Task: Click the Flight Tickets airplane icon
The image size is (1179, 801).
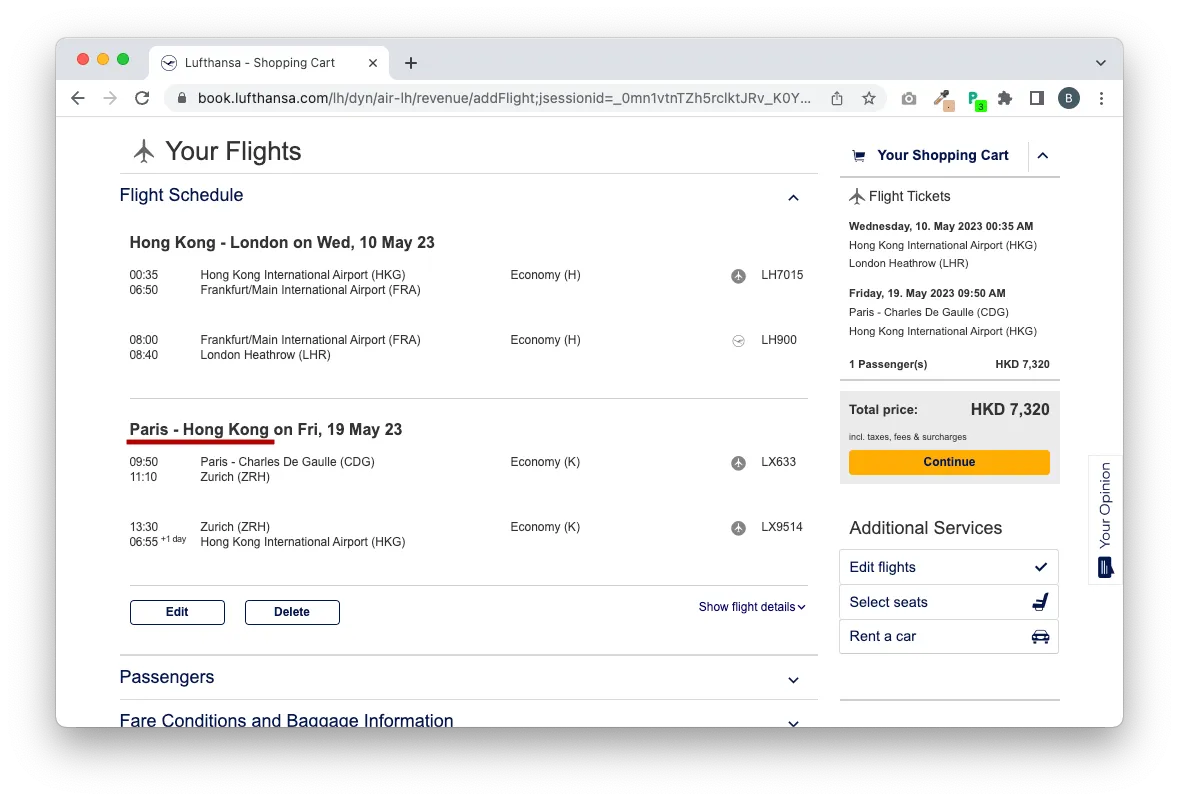Action: click(856, 196)
